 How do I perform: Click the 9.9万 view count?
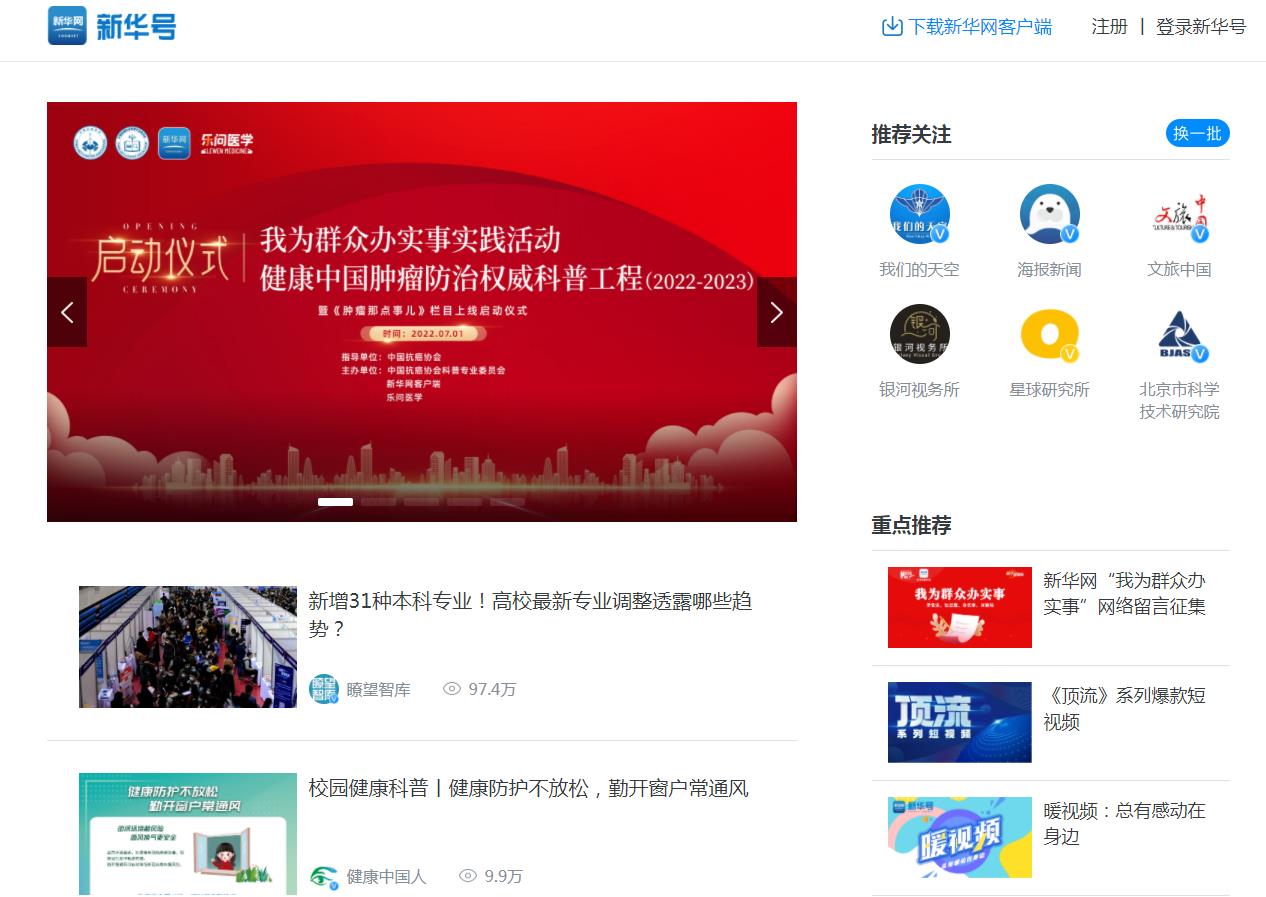click(504, 877)
